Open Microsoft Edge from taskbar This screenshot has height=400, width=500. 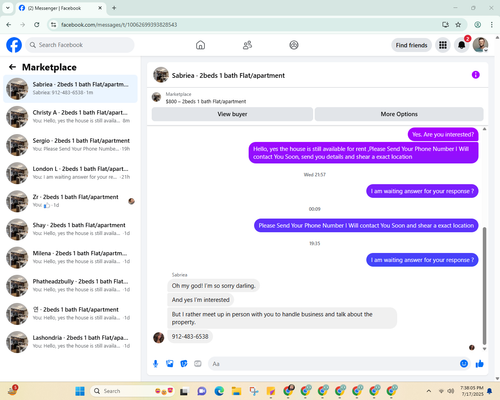tap(219, 391)
